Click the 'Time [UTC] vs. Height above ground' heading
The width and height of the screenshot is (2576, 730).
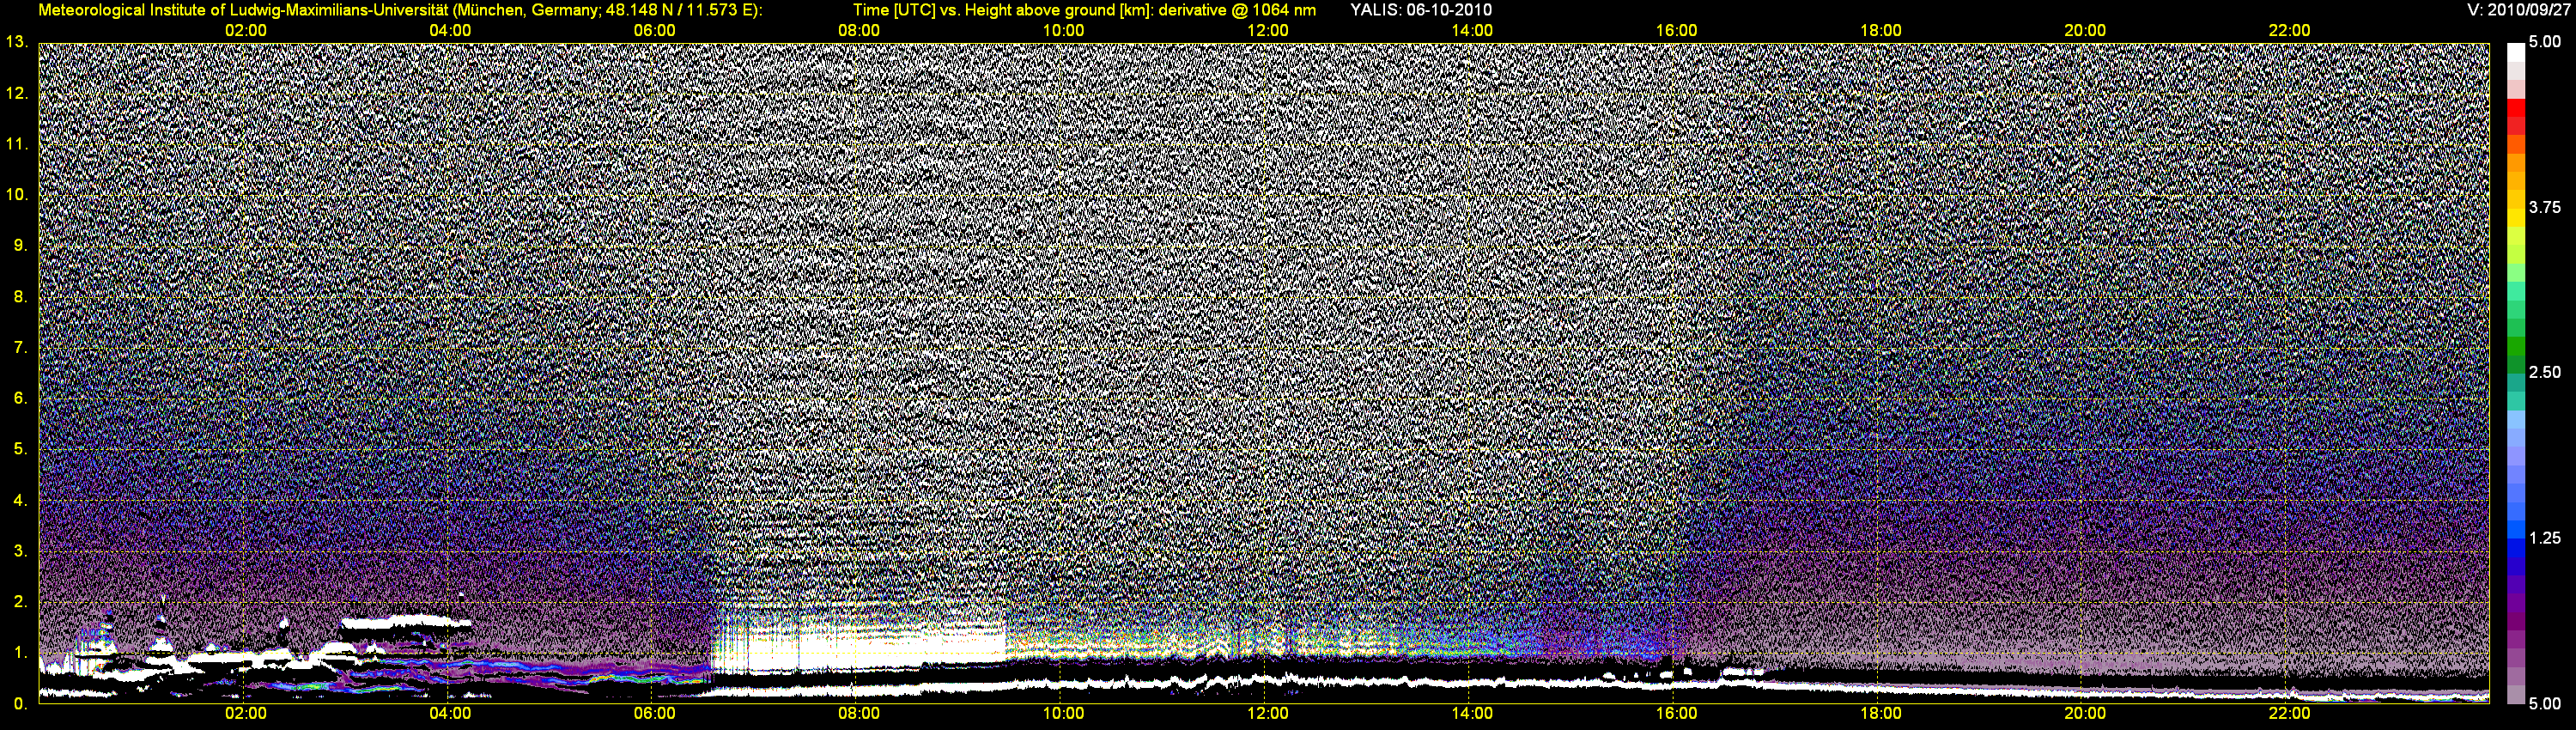tap(1084, 10)
